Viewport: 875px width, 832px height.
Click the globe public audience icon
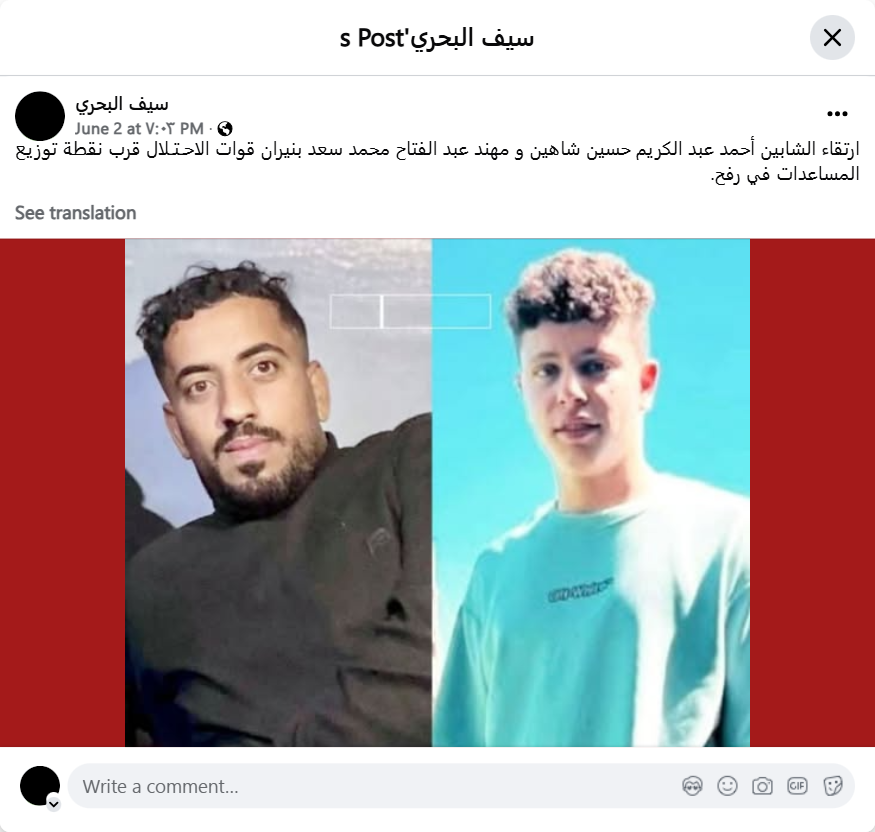click(225, 129)
